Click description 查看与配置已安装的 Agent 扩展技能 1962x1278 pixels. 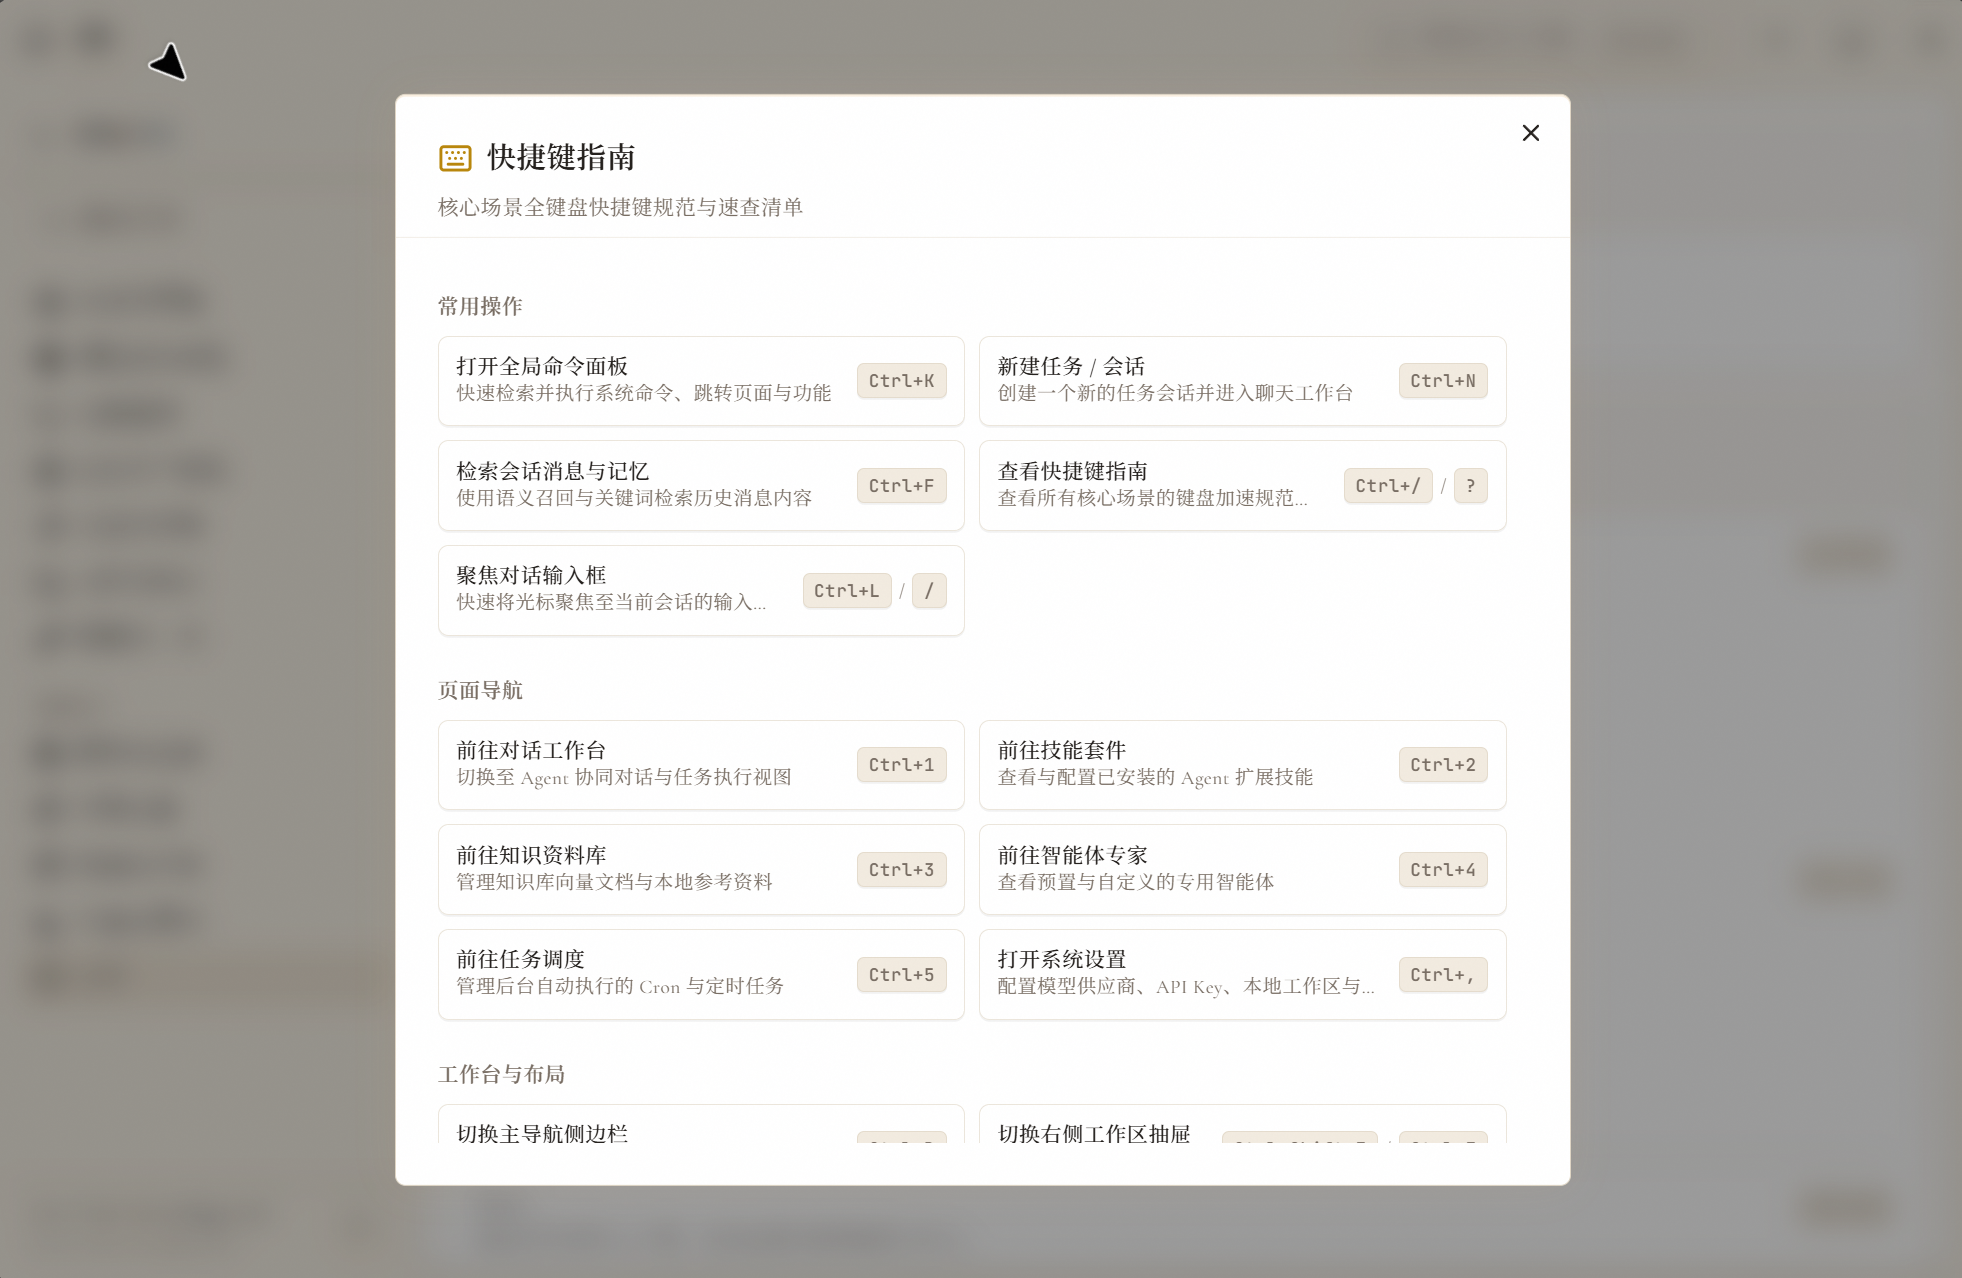coord(1155,777)
